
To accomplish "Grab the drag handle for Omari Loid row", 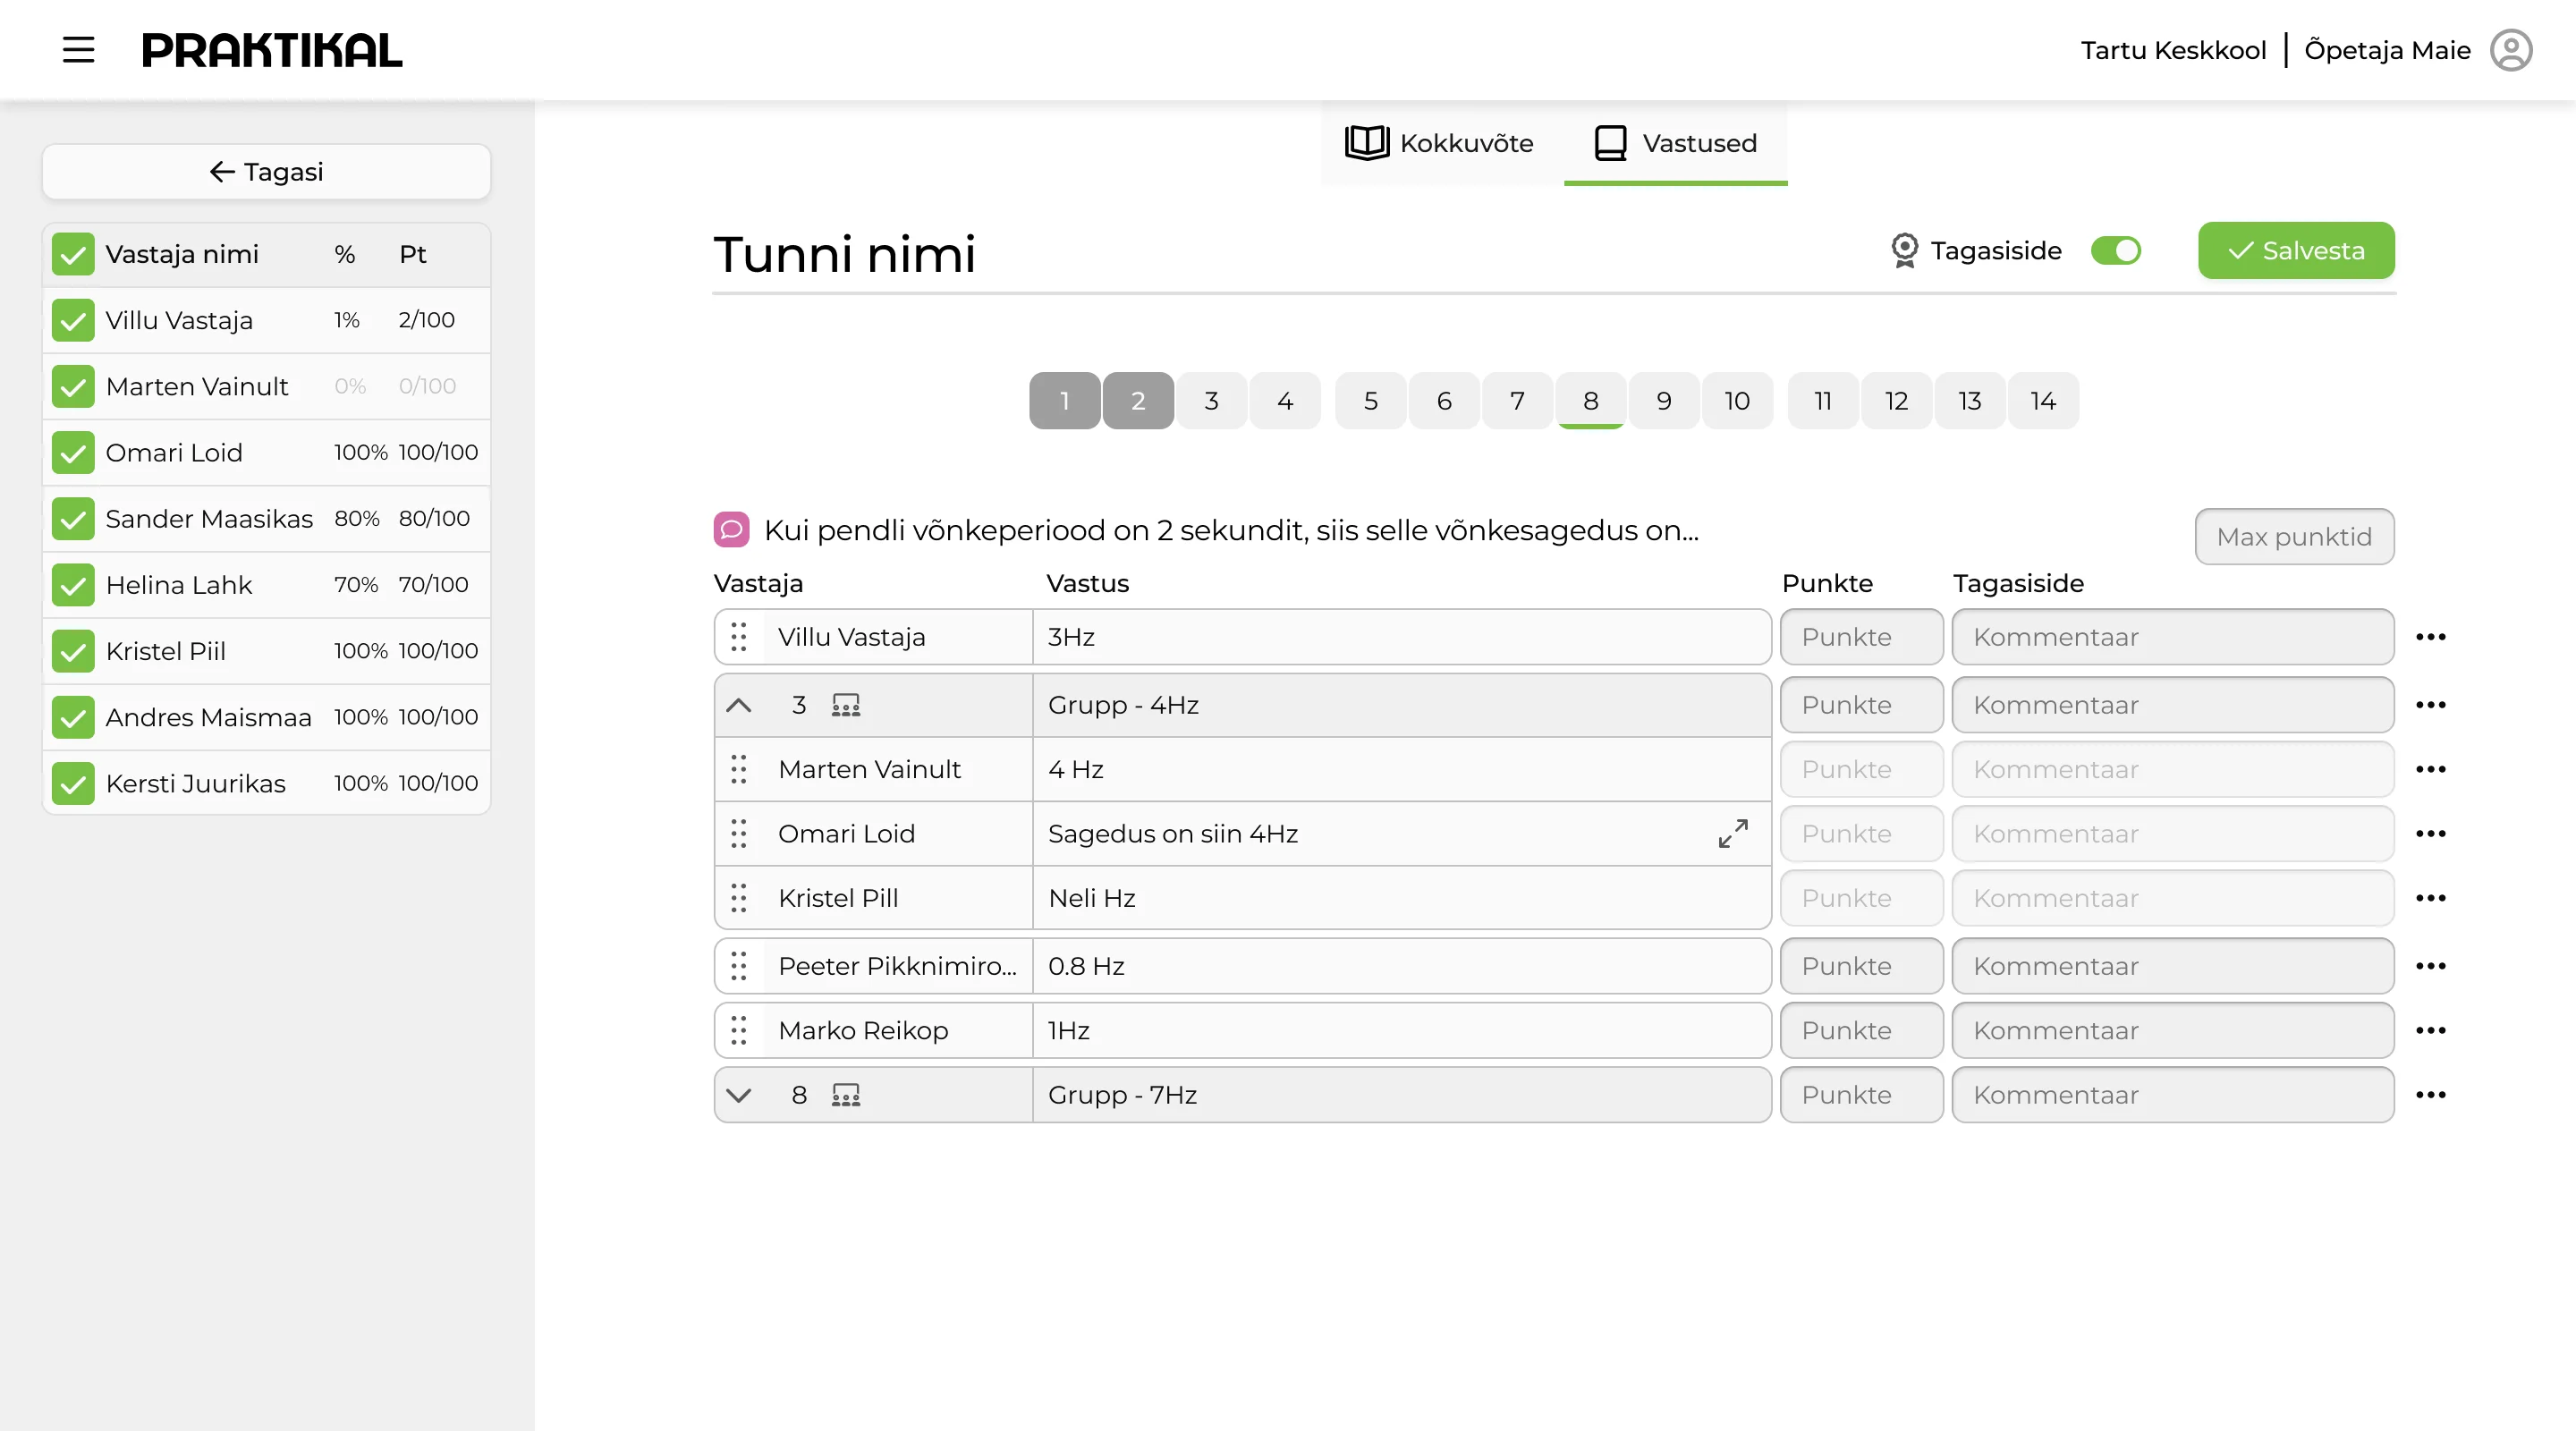I will (738, 833).
